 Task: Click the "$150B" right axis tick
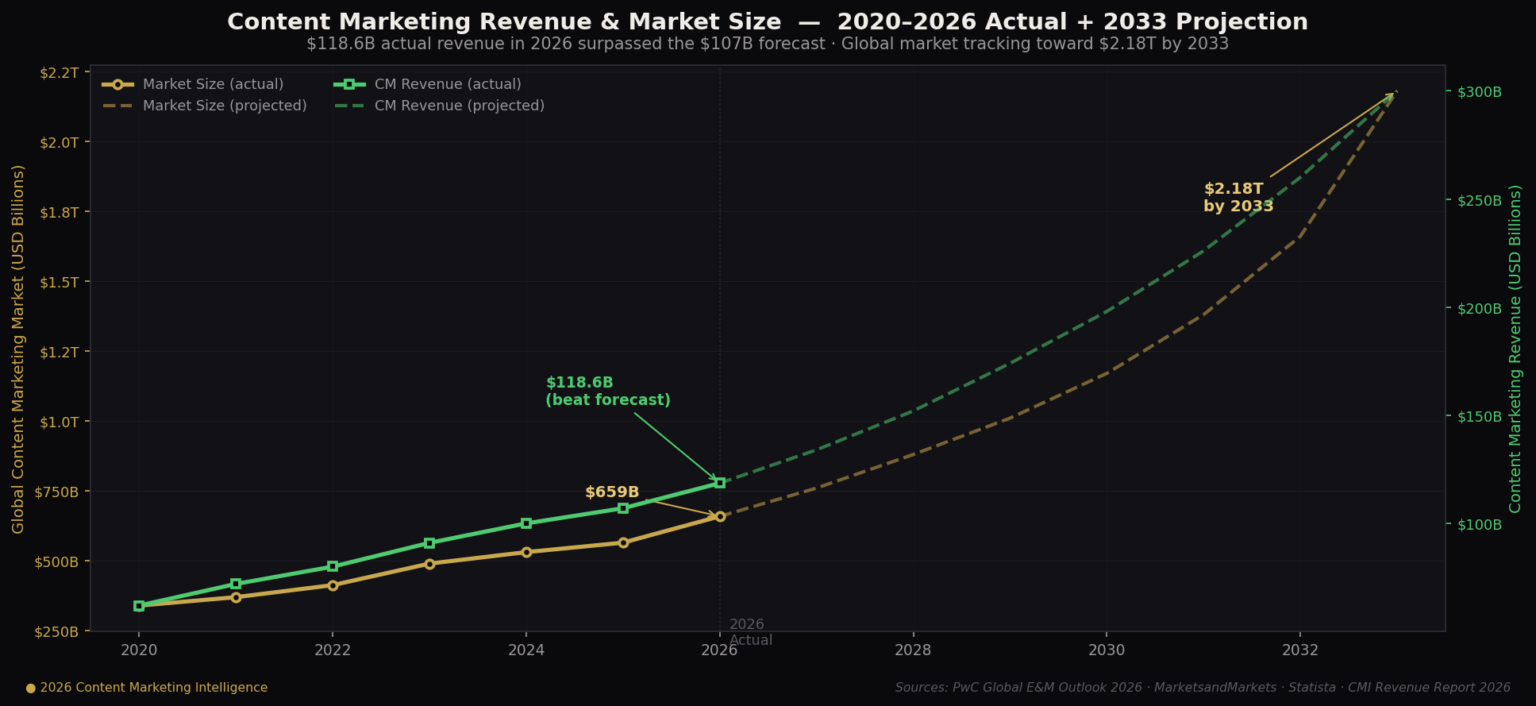[x=1480, y=416]
